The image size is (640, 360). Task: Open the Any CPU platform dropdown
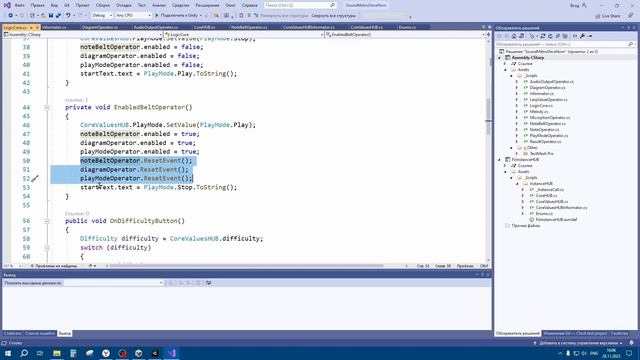(133, 16)
